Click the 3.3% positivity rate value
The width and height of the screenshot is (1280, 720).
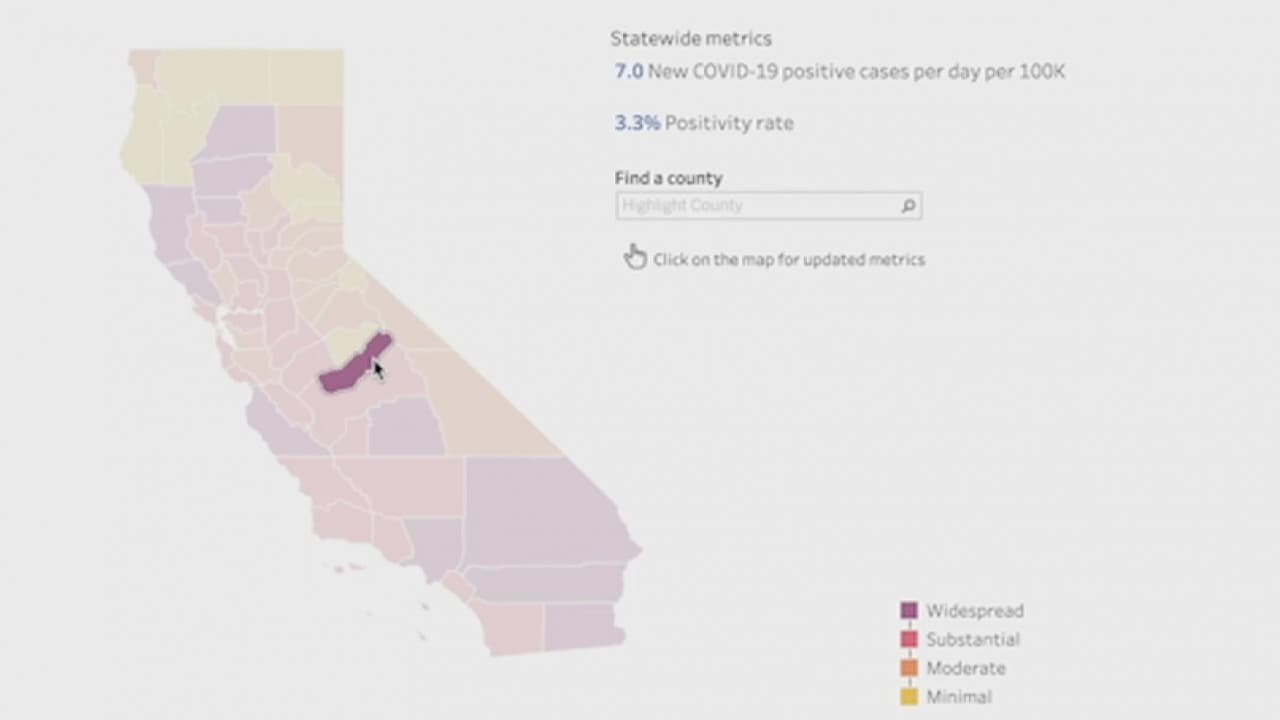click(637, 123)
